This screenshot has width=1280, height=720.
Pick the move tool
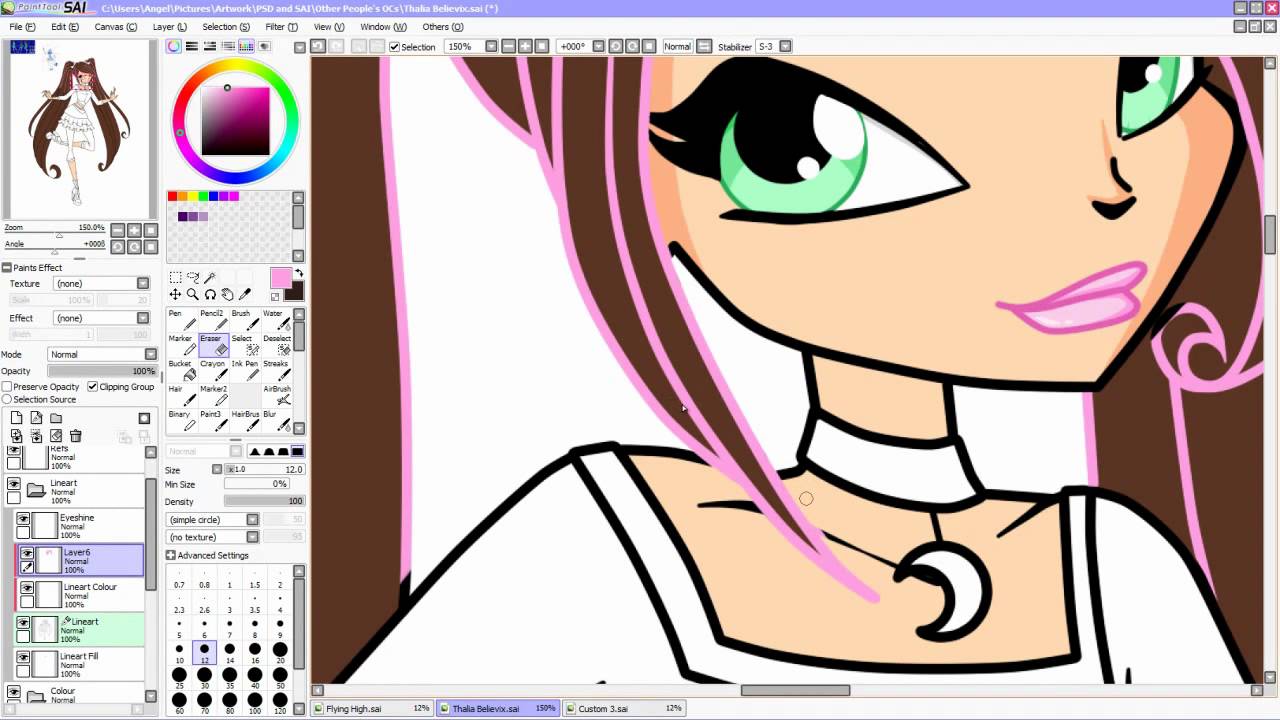point(175,294)
